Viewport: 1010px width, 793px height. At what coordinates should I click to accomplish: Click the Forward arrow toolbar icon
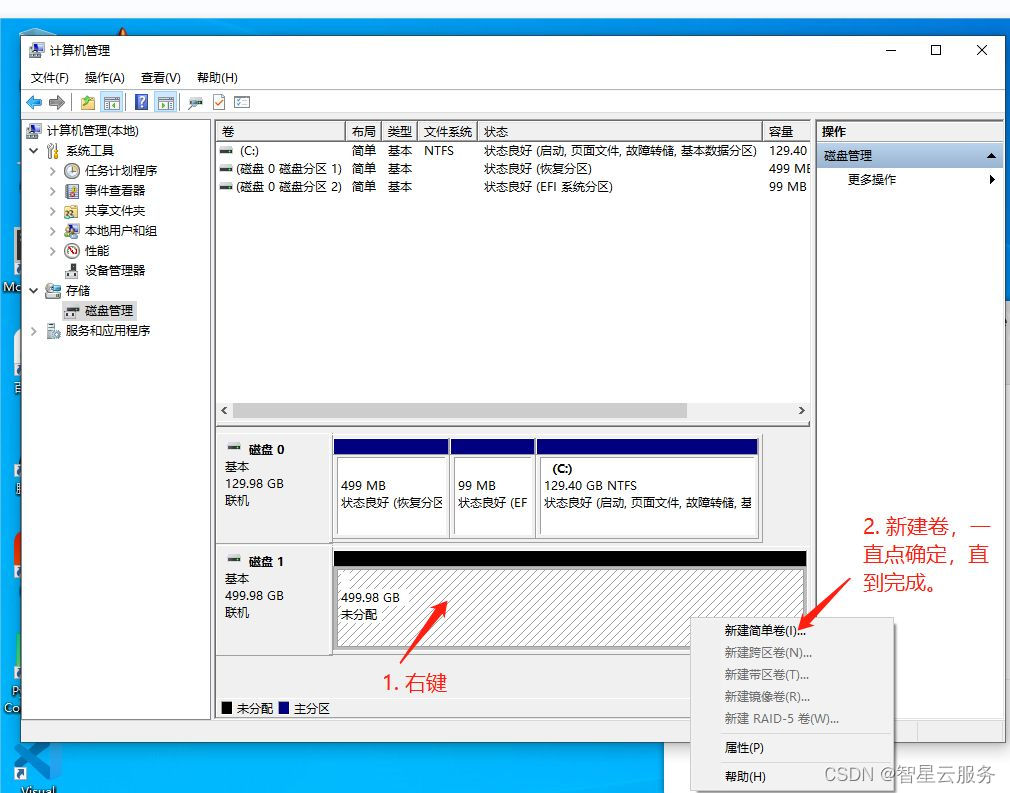tap(57, 102)
